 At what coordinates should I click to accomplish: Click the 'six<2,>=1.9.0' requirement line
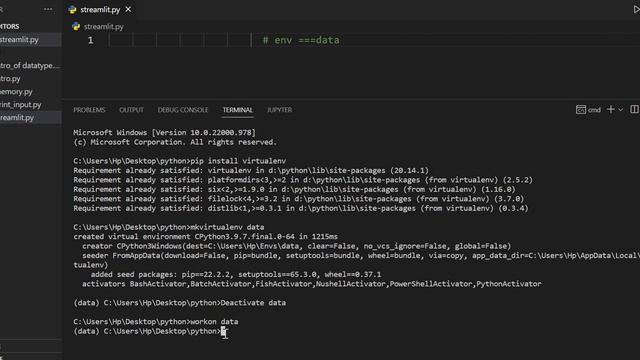tap(294, 189)
